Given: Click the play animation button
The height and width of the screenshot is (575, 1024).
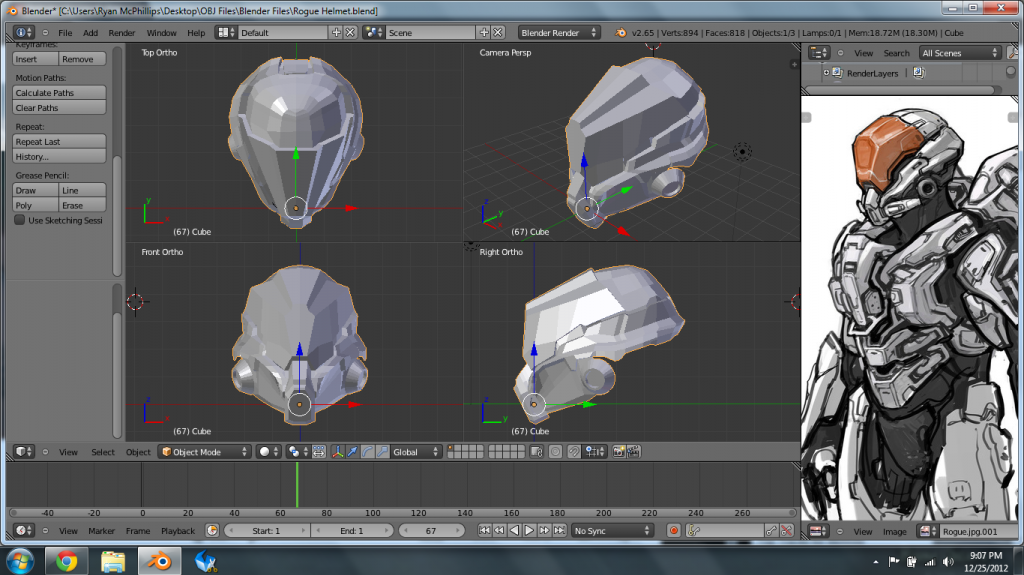Looking at the screenshot, I should (x=530, y=531).
